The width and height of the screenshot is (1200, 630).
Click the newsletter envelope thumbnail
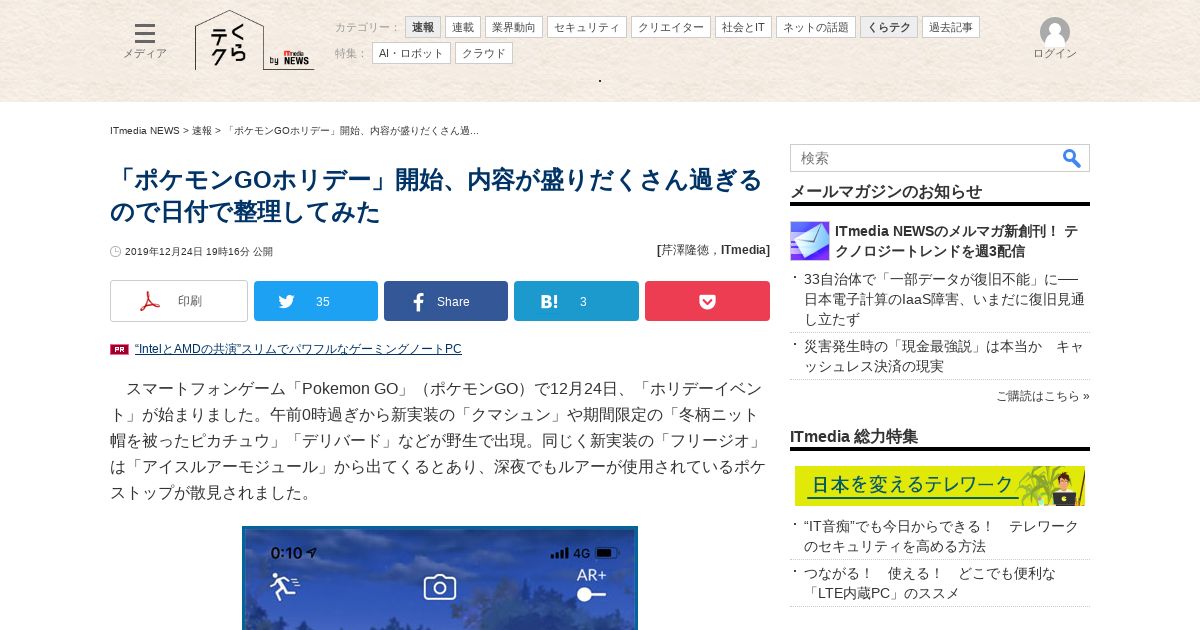(810, 241)
